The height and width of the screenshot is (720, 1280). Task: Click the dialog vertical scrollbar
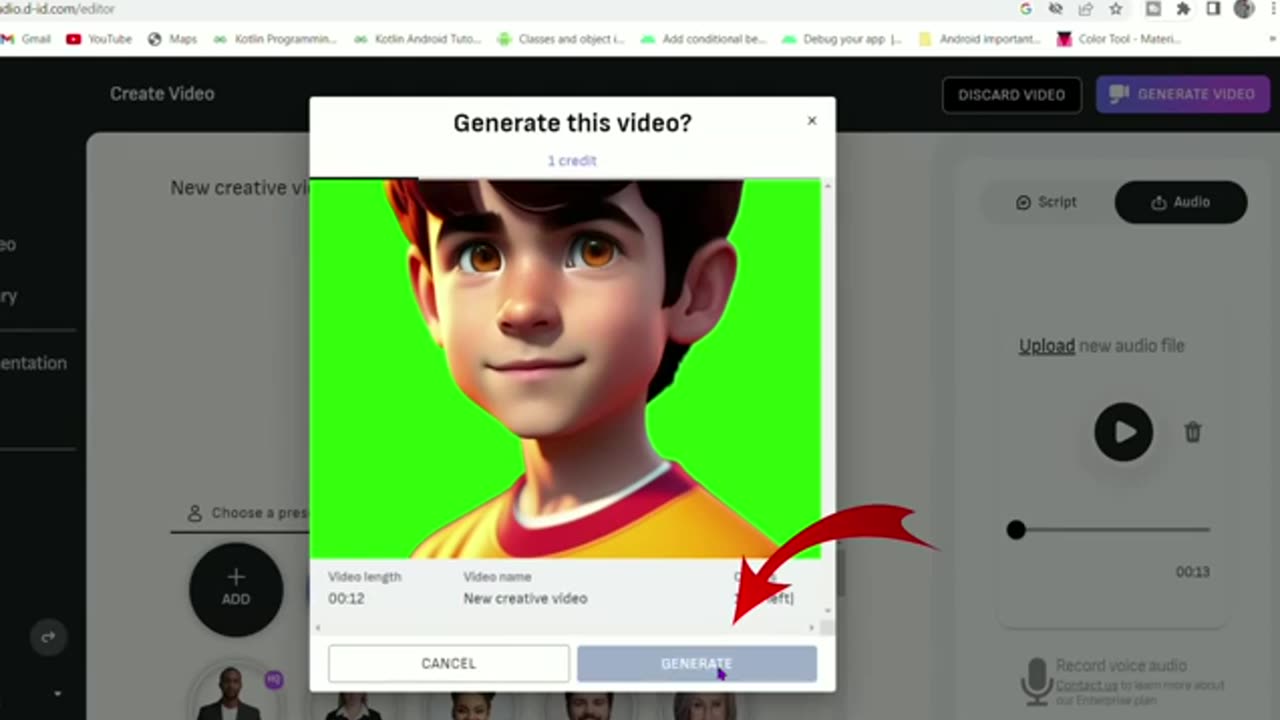(x=827, y=400)
